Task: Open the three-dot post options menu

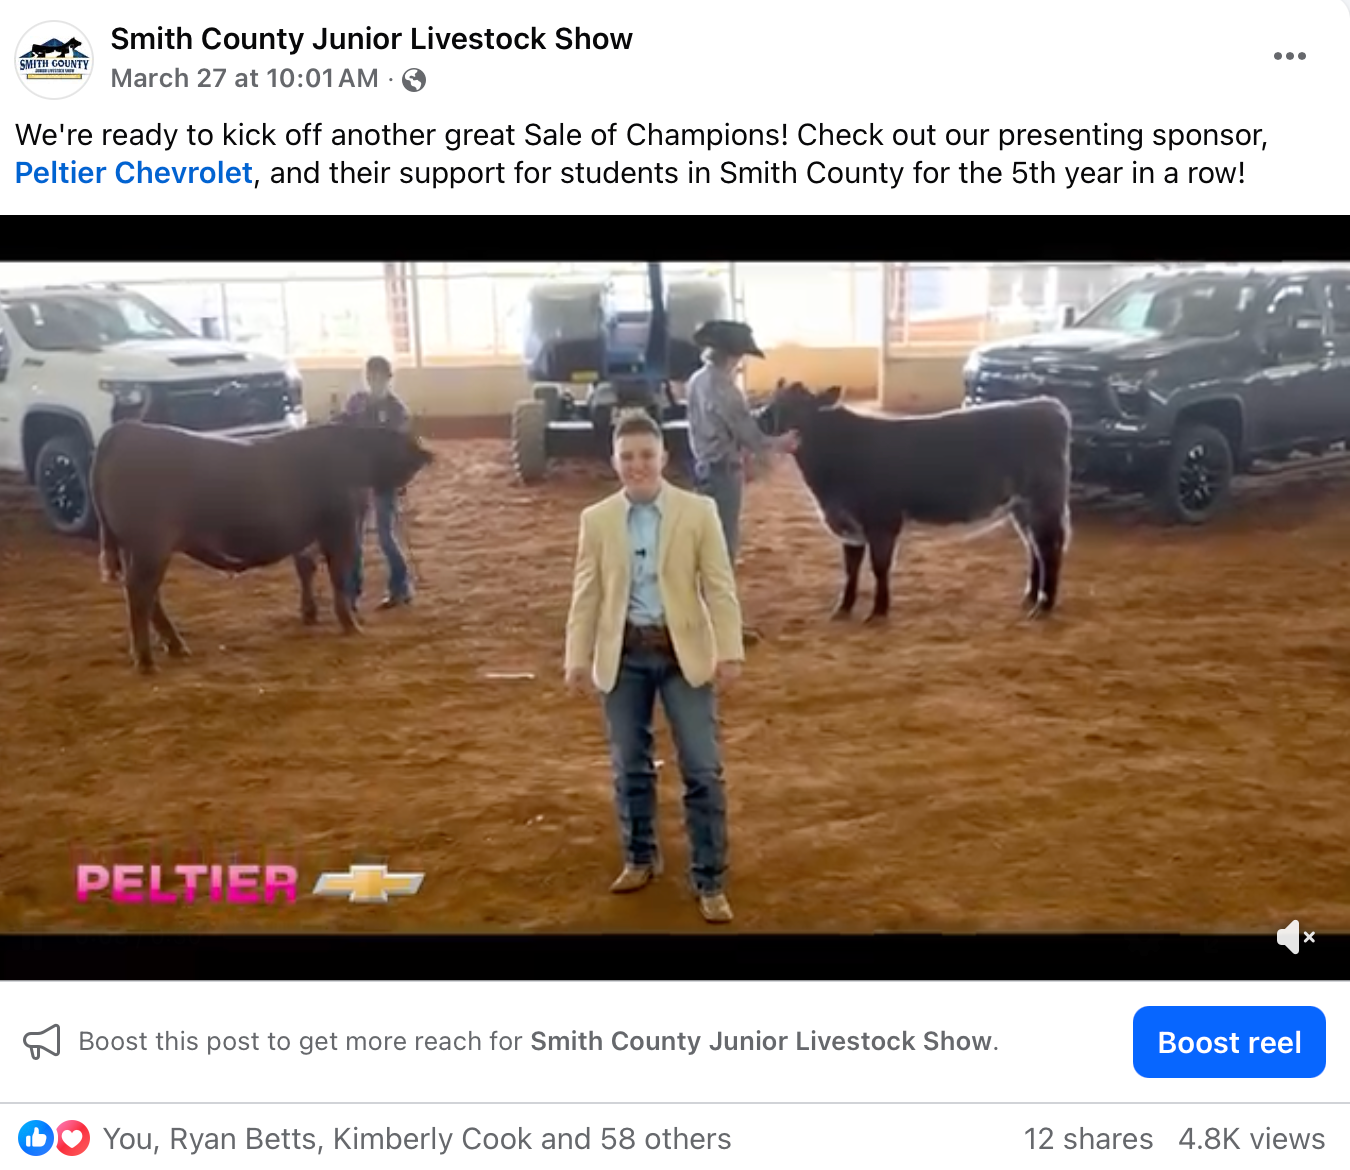Action: click(1289, 56)
